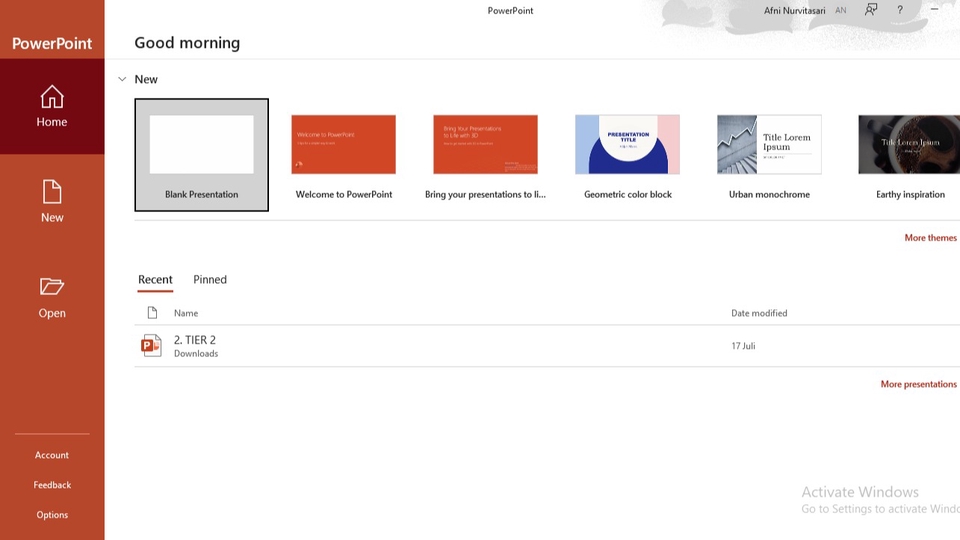
Task: Open Options in the sidebar
Action: pyautogui.click(x=52, y=515)
